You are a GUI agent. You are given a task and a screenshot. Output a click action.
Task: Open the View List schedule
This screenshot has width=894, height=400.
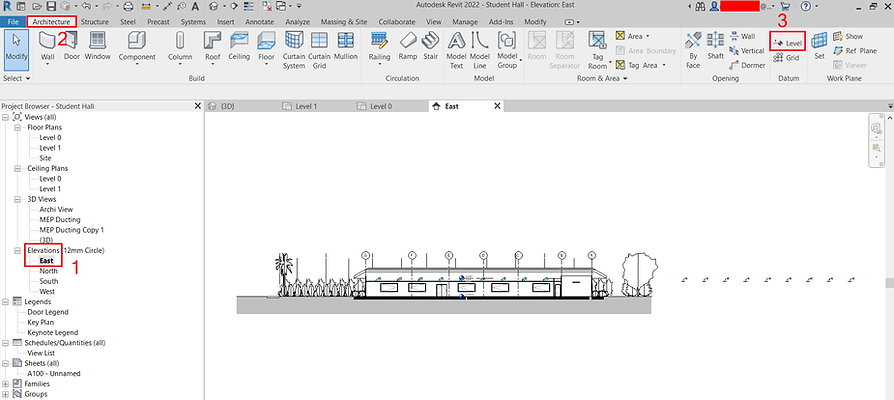(41, 353)
